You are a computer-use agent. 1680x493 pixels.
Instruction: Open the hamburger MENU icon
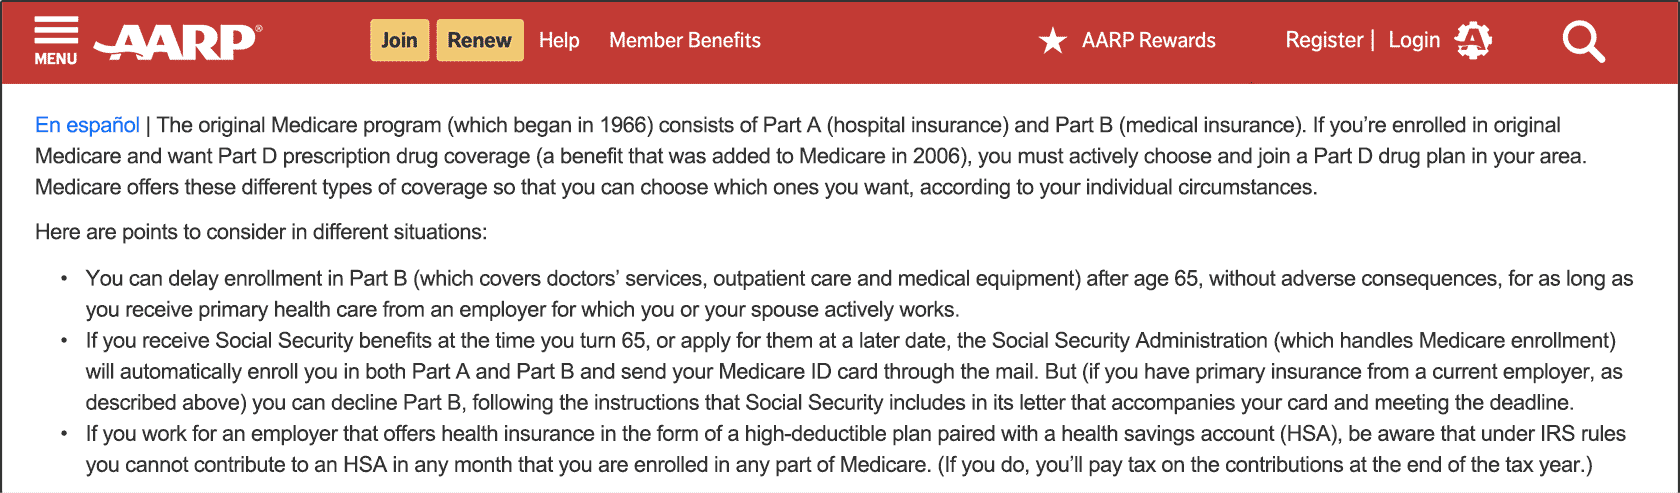click(x=55, y=31)
